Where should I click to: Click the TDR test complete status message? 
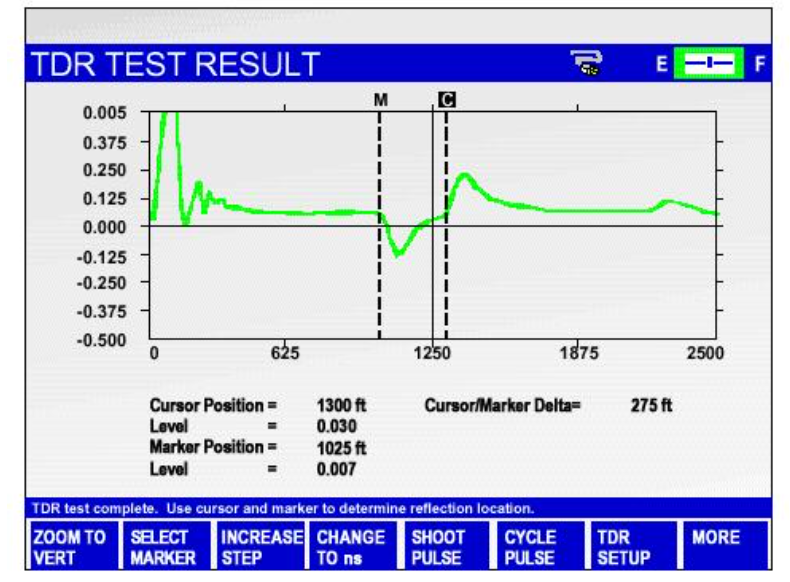[x=283, y=508]
